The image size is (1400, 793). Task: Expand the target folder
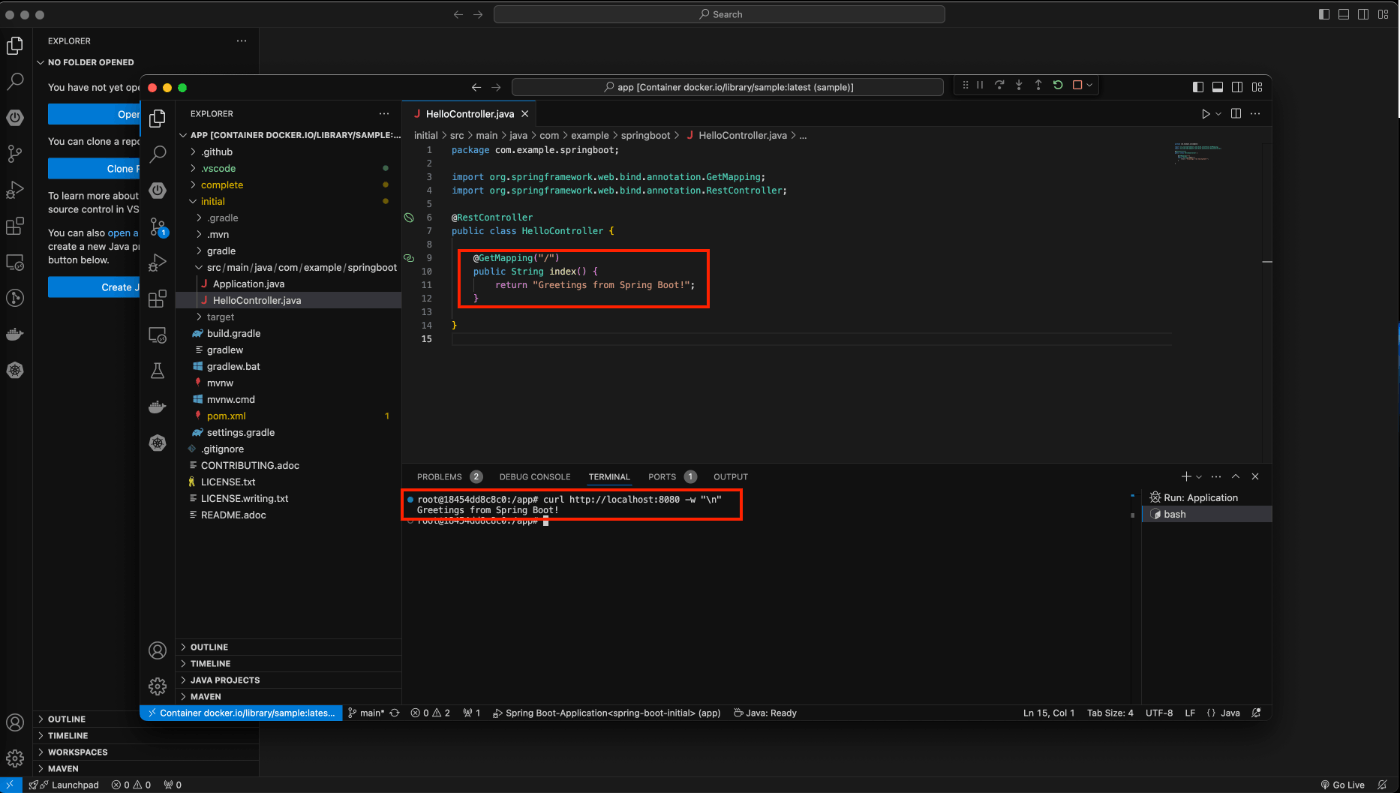pyautogui.click(x=288, y=317)
